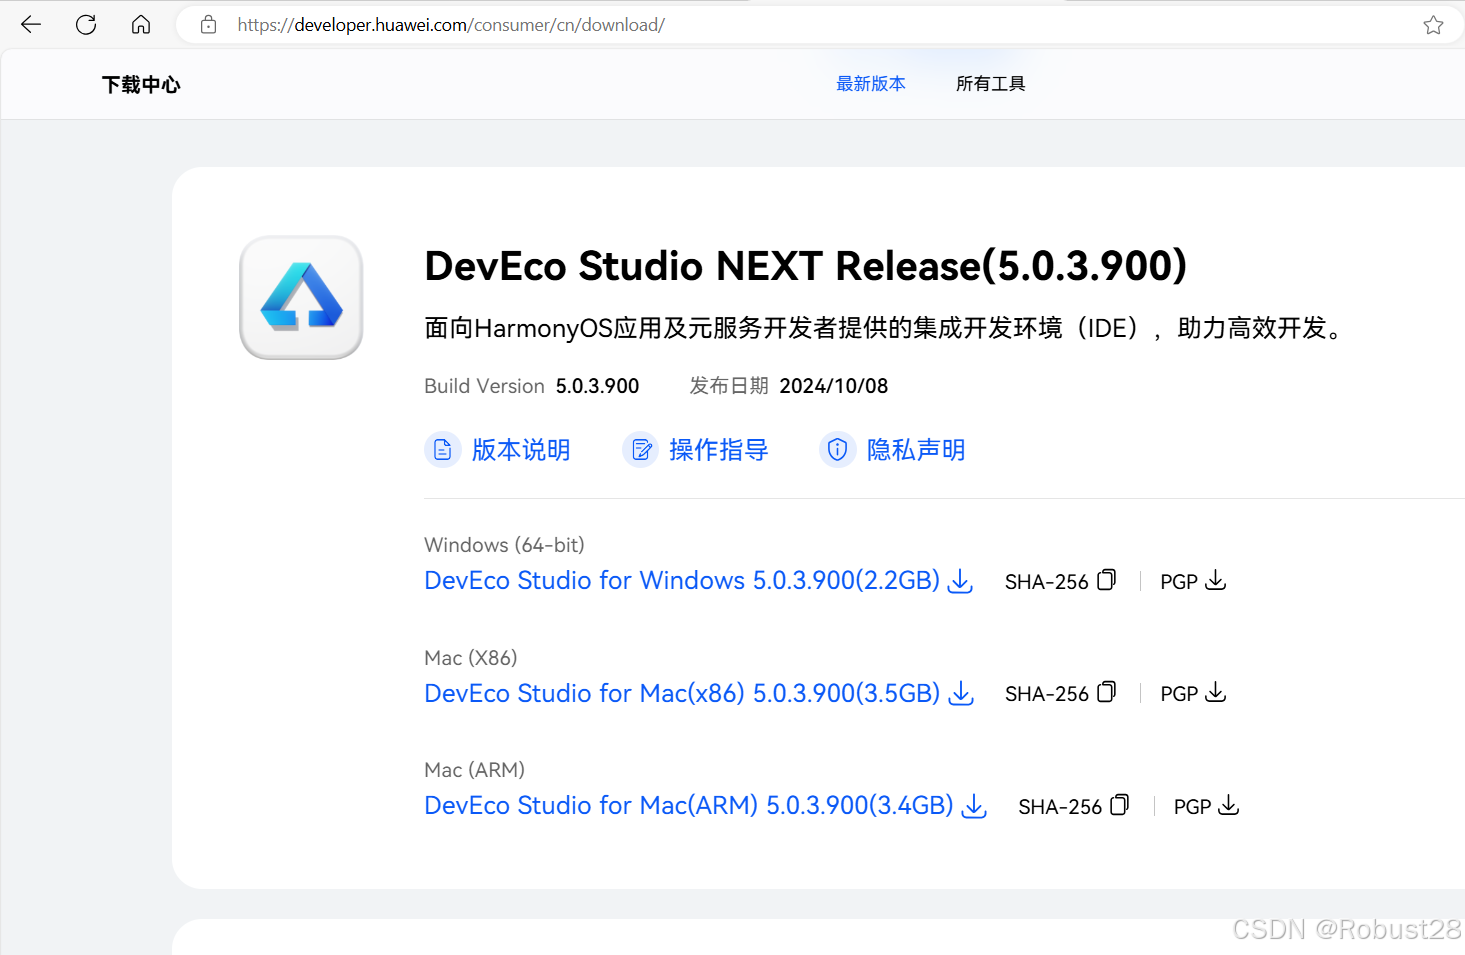
Task: Click the Build Version 5.0.3.900 value
Action: click(597, 386)
